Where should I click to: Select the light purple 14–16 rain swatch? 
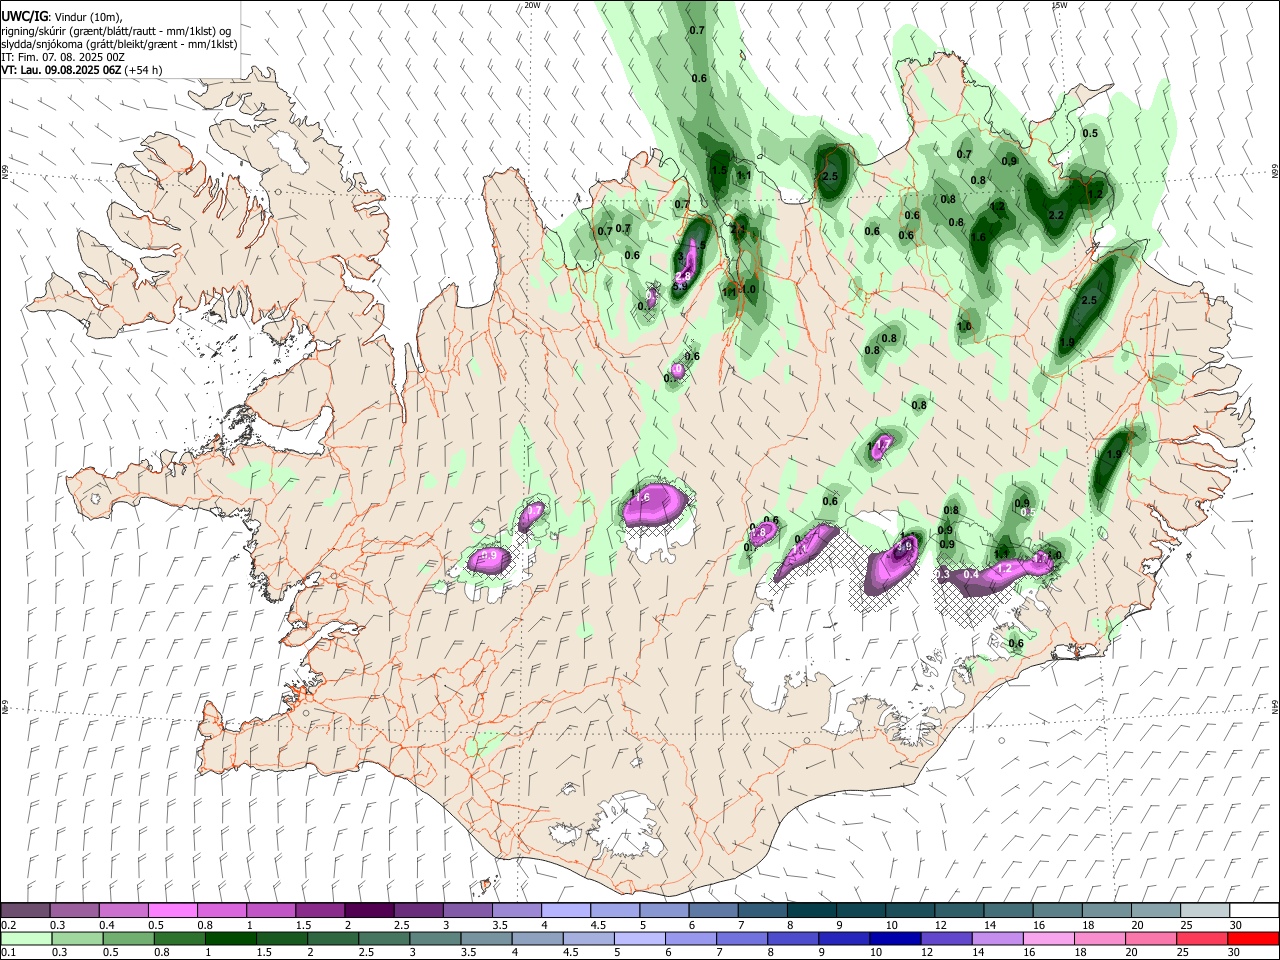click(997, 938)
